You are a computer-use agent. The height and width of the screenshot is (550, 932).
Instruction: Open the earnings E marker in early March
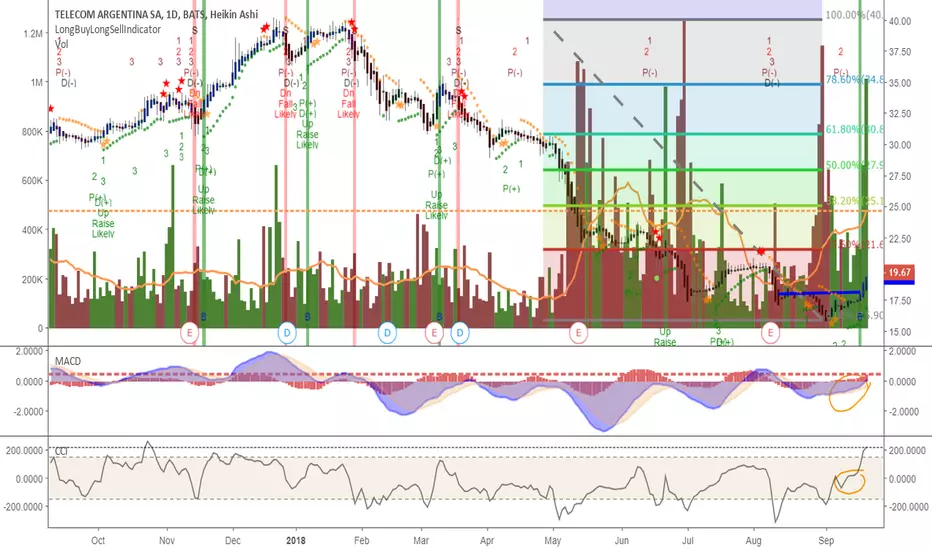(x=434, y=332)
